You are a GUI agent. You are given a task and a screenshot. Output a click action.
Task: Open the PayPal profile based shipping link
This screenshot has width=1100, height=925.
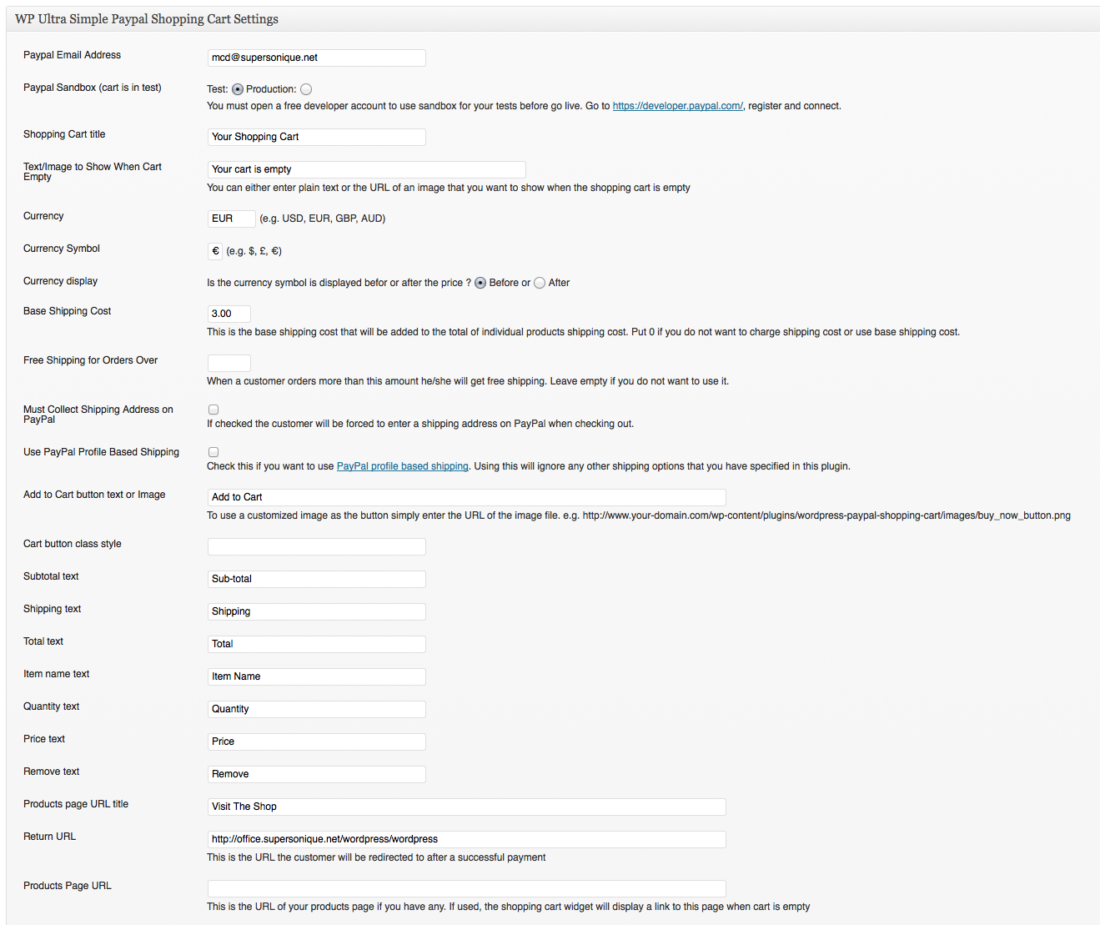pos(403,466)
